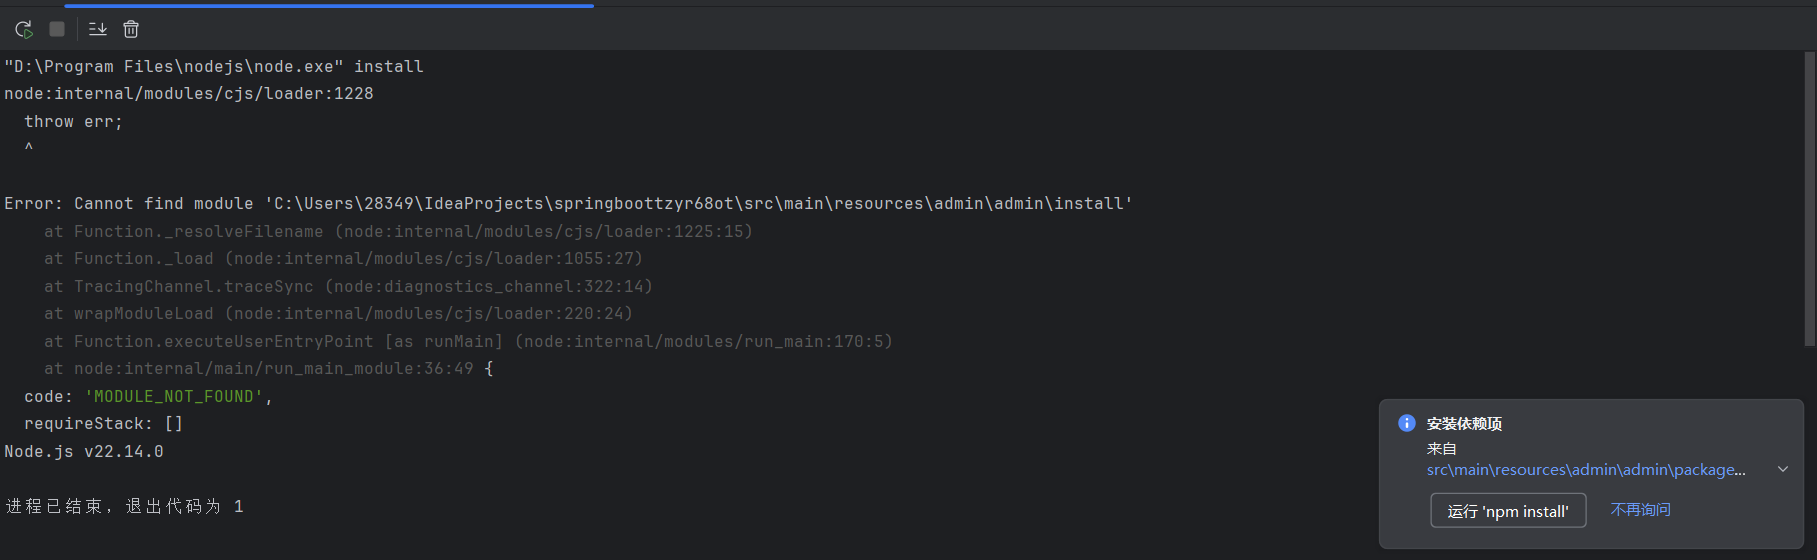Click the 'Error: Cannot find module' line
Viewport: 1817px width, 560px height.
click(x=568, y=203)
